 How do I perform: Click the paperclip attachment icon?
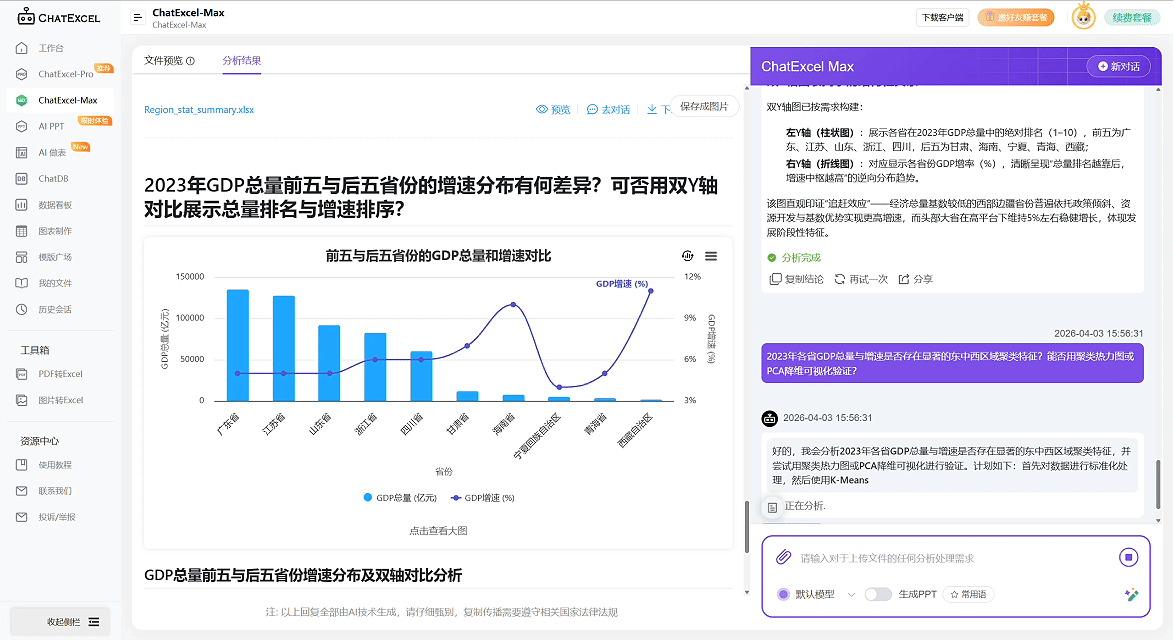[x=783, y=558]
